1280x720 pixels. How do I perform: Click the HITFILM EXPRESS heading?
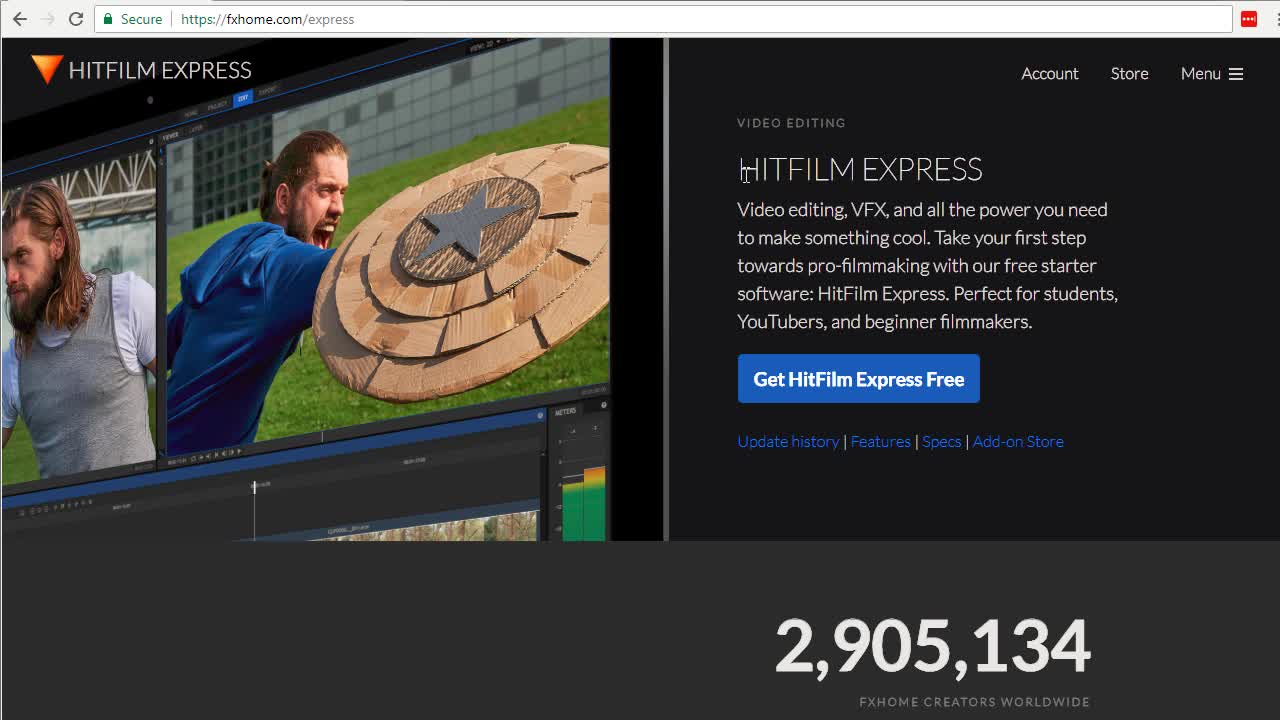click(860, 169)
